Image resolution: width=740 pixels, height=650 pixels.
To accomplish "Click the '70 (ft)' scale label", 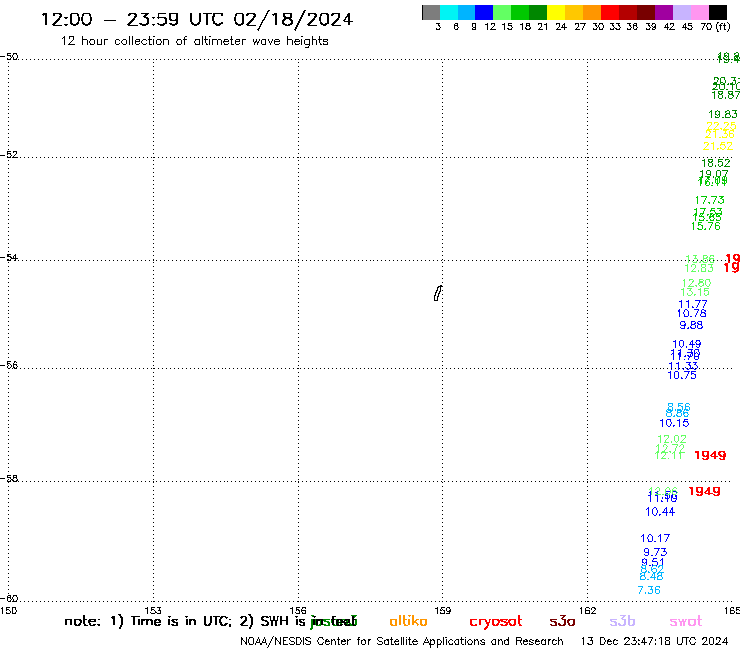I will (715, 27).
